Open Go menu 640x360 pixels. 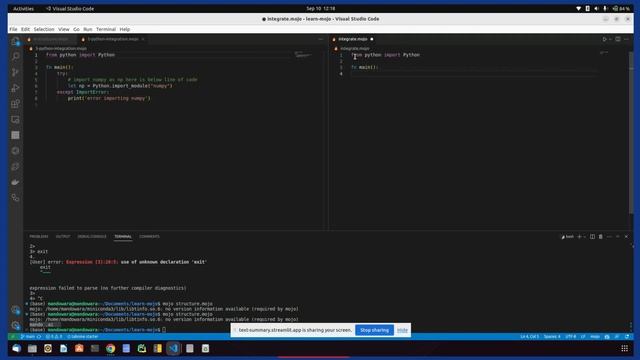[76, 29]
